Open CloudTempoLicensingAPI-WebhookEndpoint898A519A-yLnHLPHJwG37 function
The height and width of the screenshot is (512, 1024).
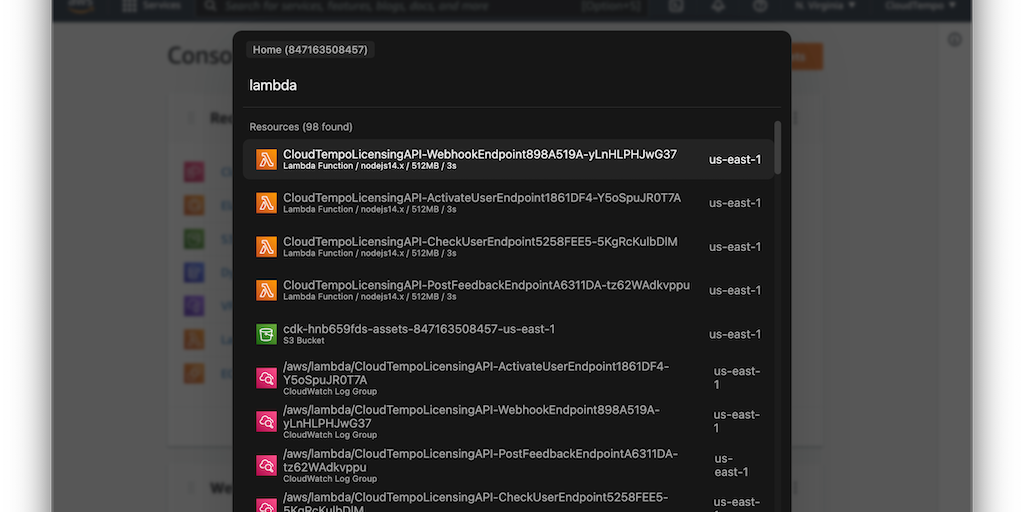[480, 155]
